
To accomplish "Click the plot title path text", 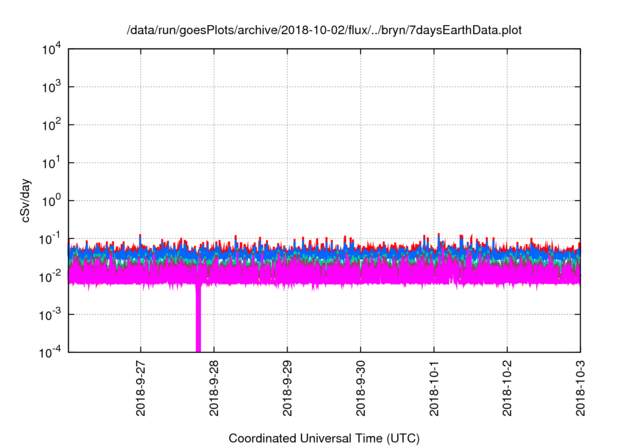I will [x=324, y=30].
